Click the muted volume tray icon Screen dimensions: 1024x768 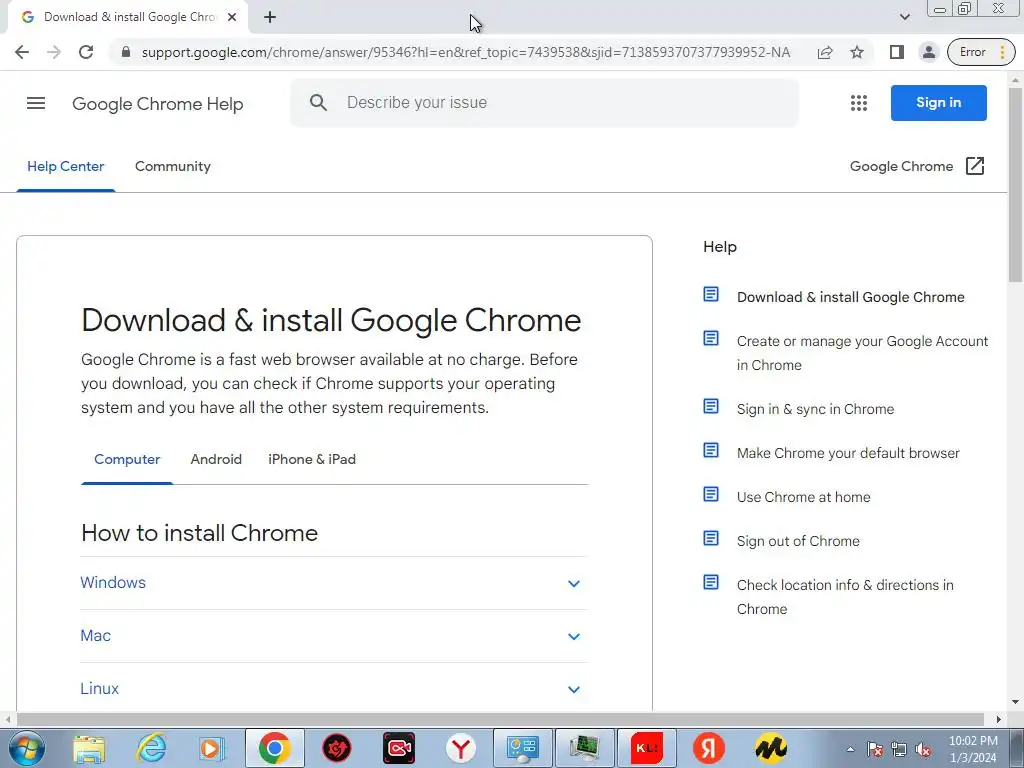pos(923,750)
